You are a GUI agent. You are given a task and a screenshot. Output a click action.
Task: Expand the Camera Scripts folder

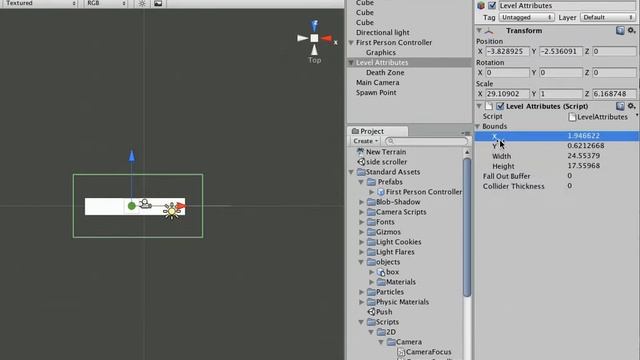click(x=362, y=212)
